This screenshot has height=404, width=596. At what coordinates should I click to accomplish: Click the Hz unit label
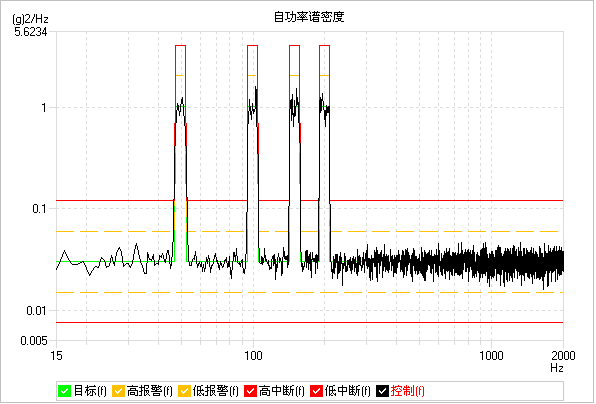[x=557, y=368]
